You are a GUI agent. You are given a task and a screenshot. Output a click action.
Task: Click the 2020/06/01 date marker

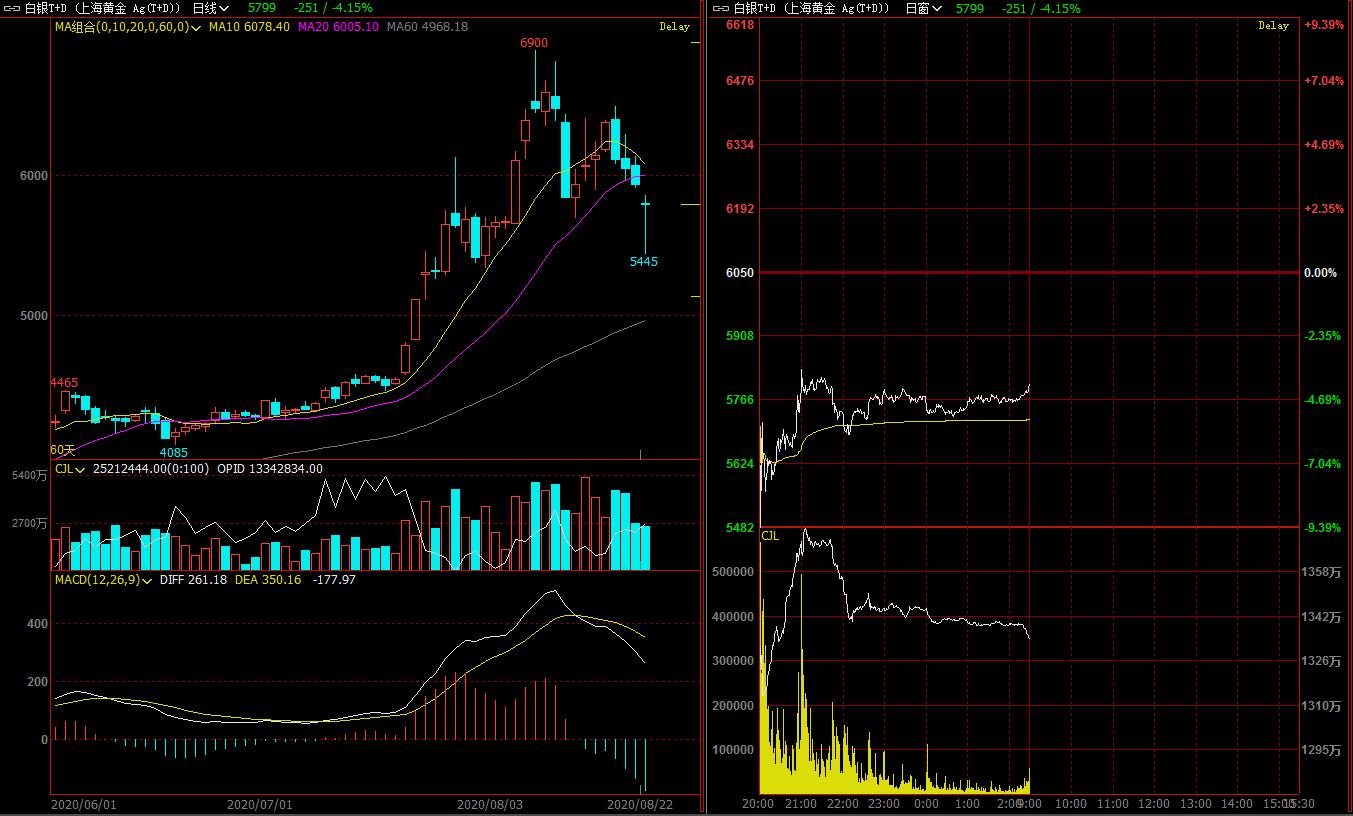(x=83, y=804)
